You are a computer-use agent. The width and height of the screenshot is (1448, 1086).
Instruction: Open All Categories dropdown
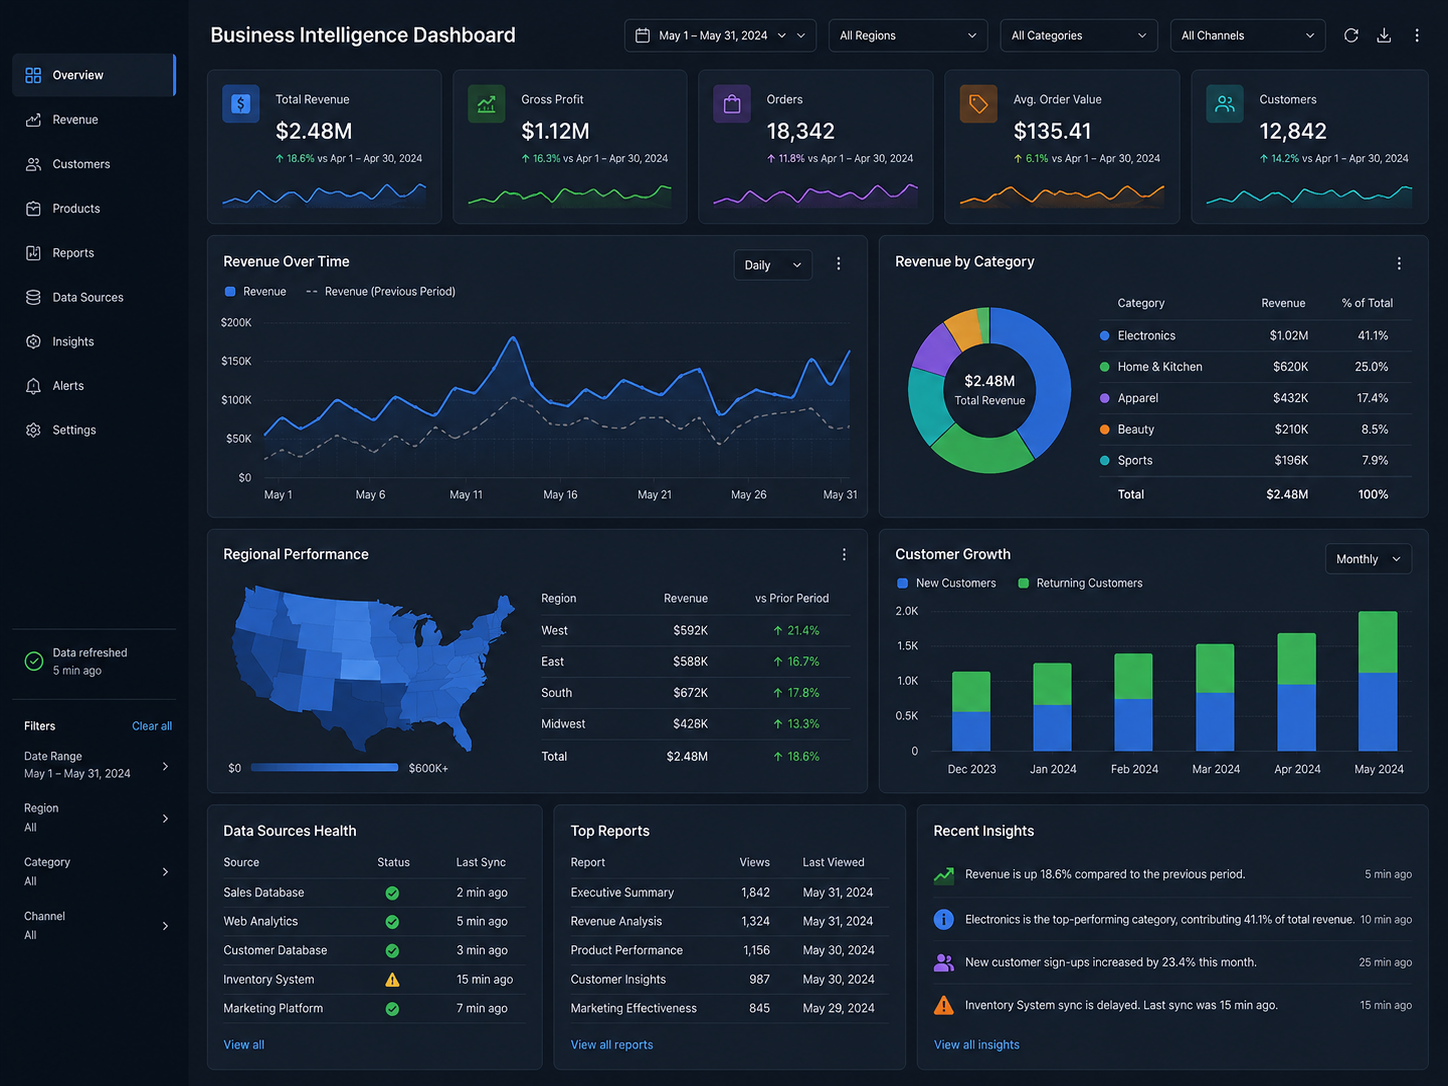(1079, 35)
